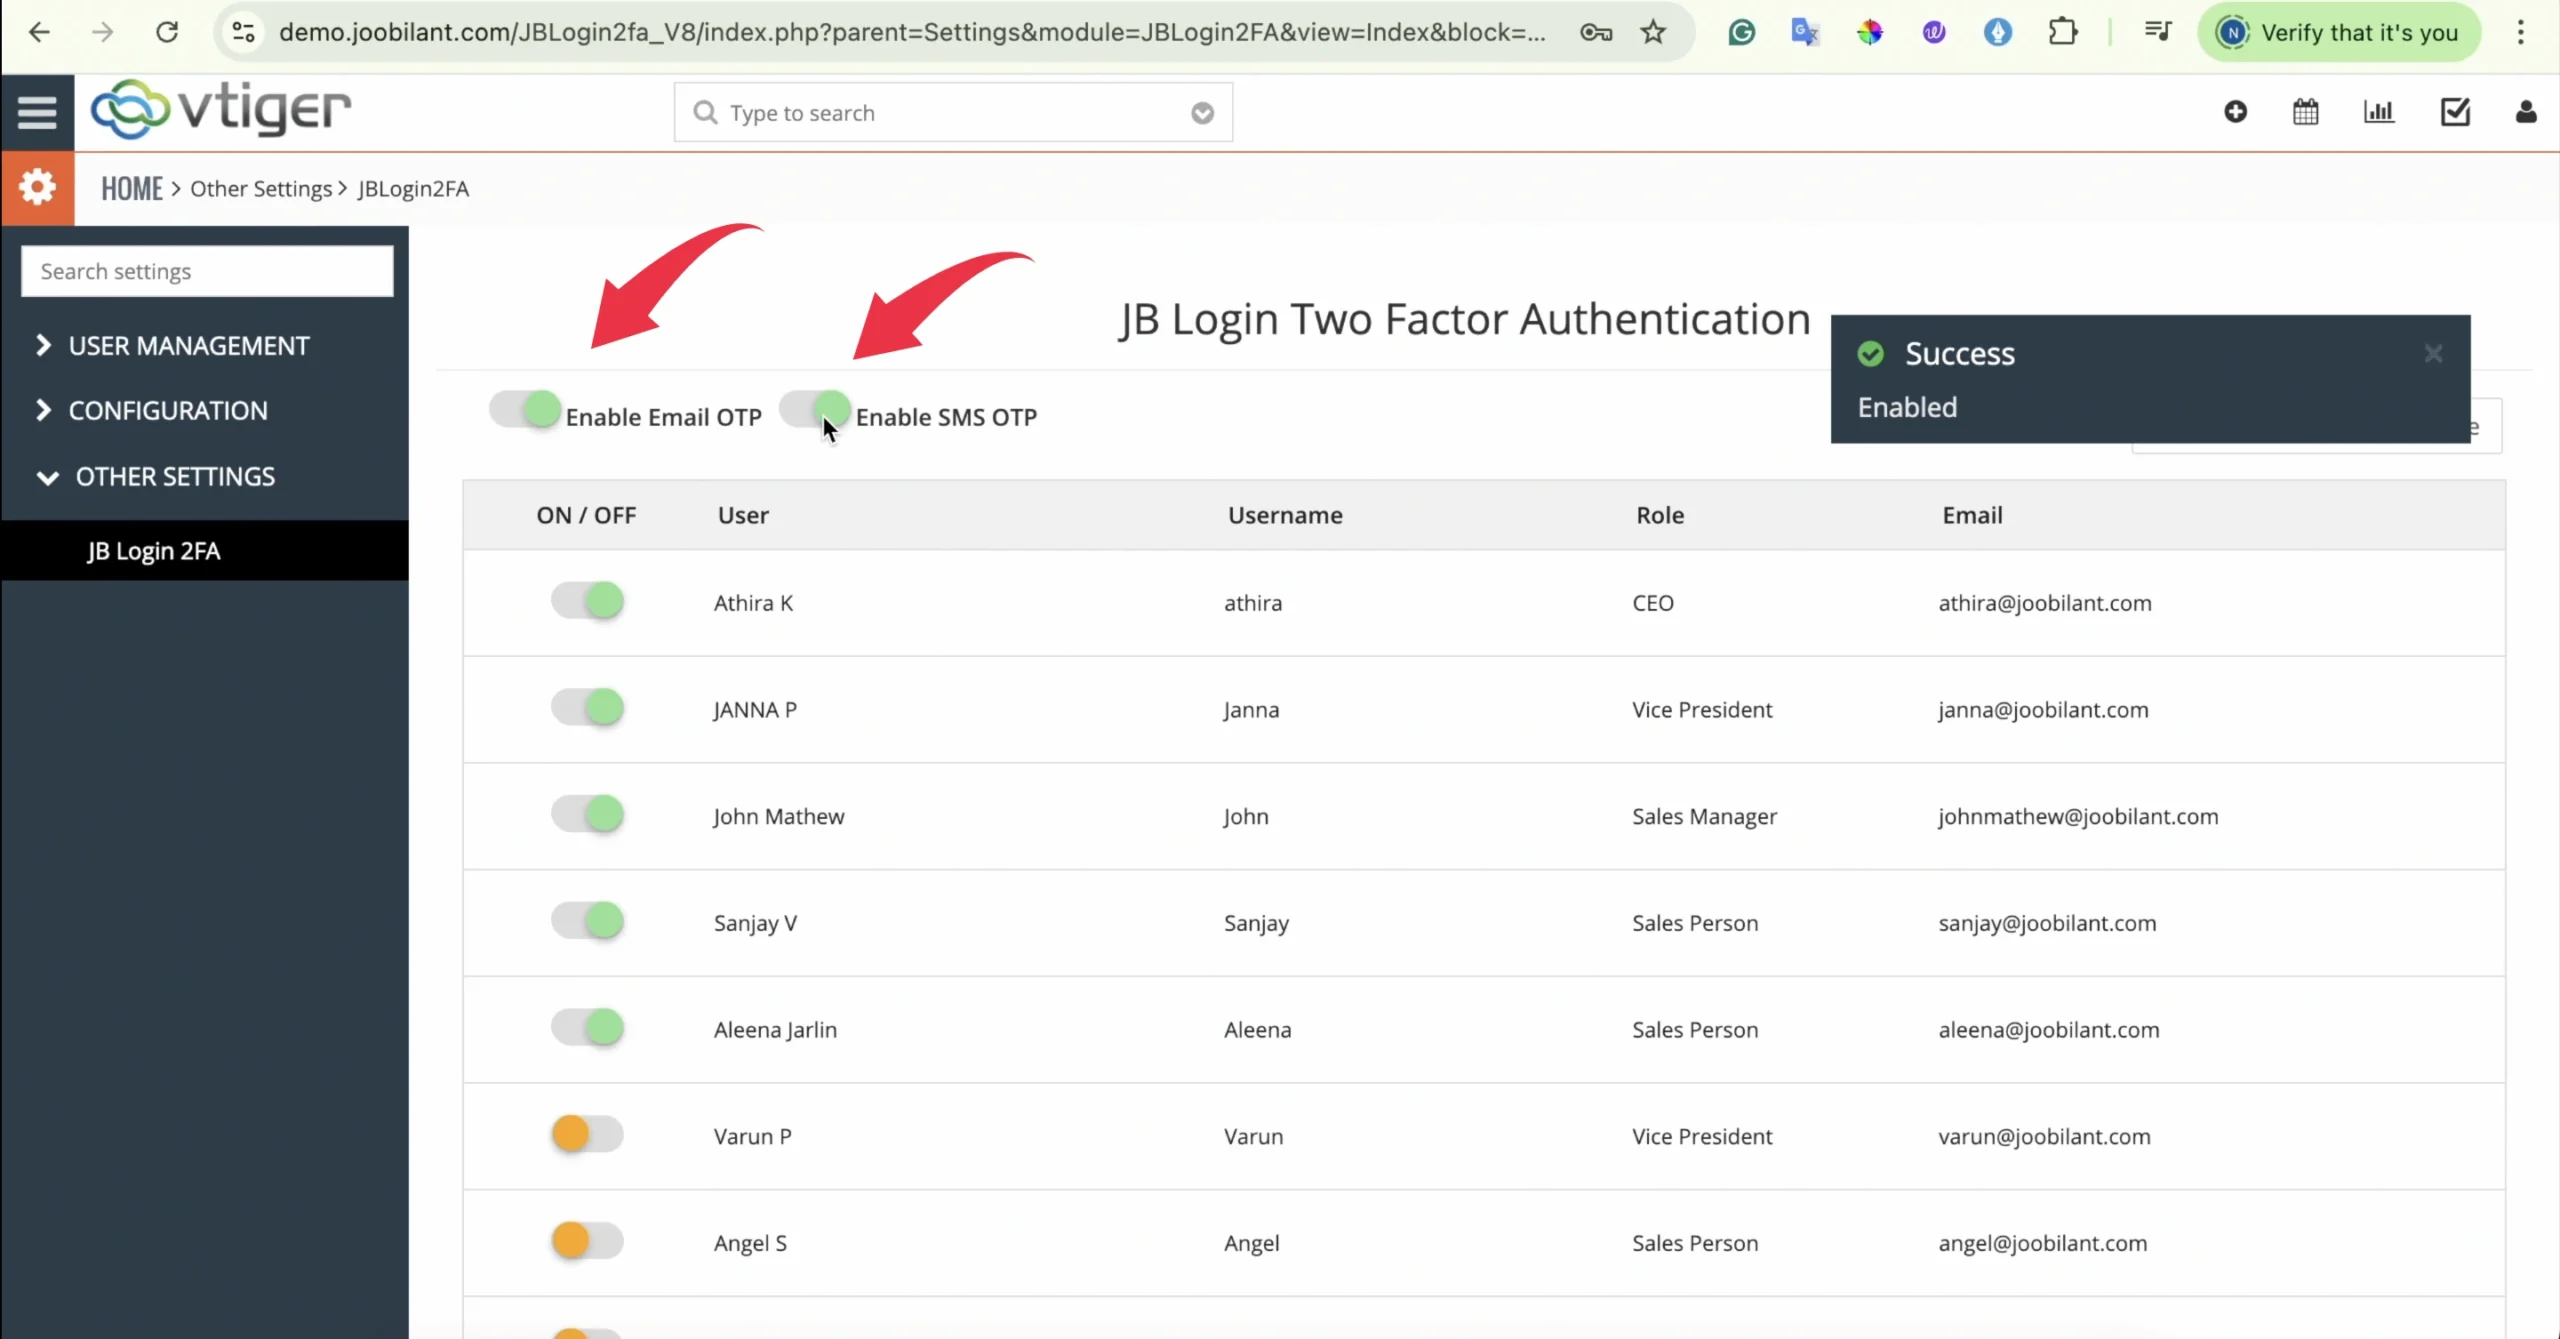Select JB Login 2FA sidebar item
Screen dimensions: 2560x1339
pyautogui.click(x=153, y=551)
